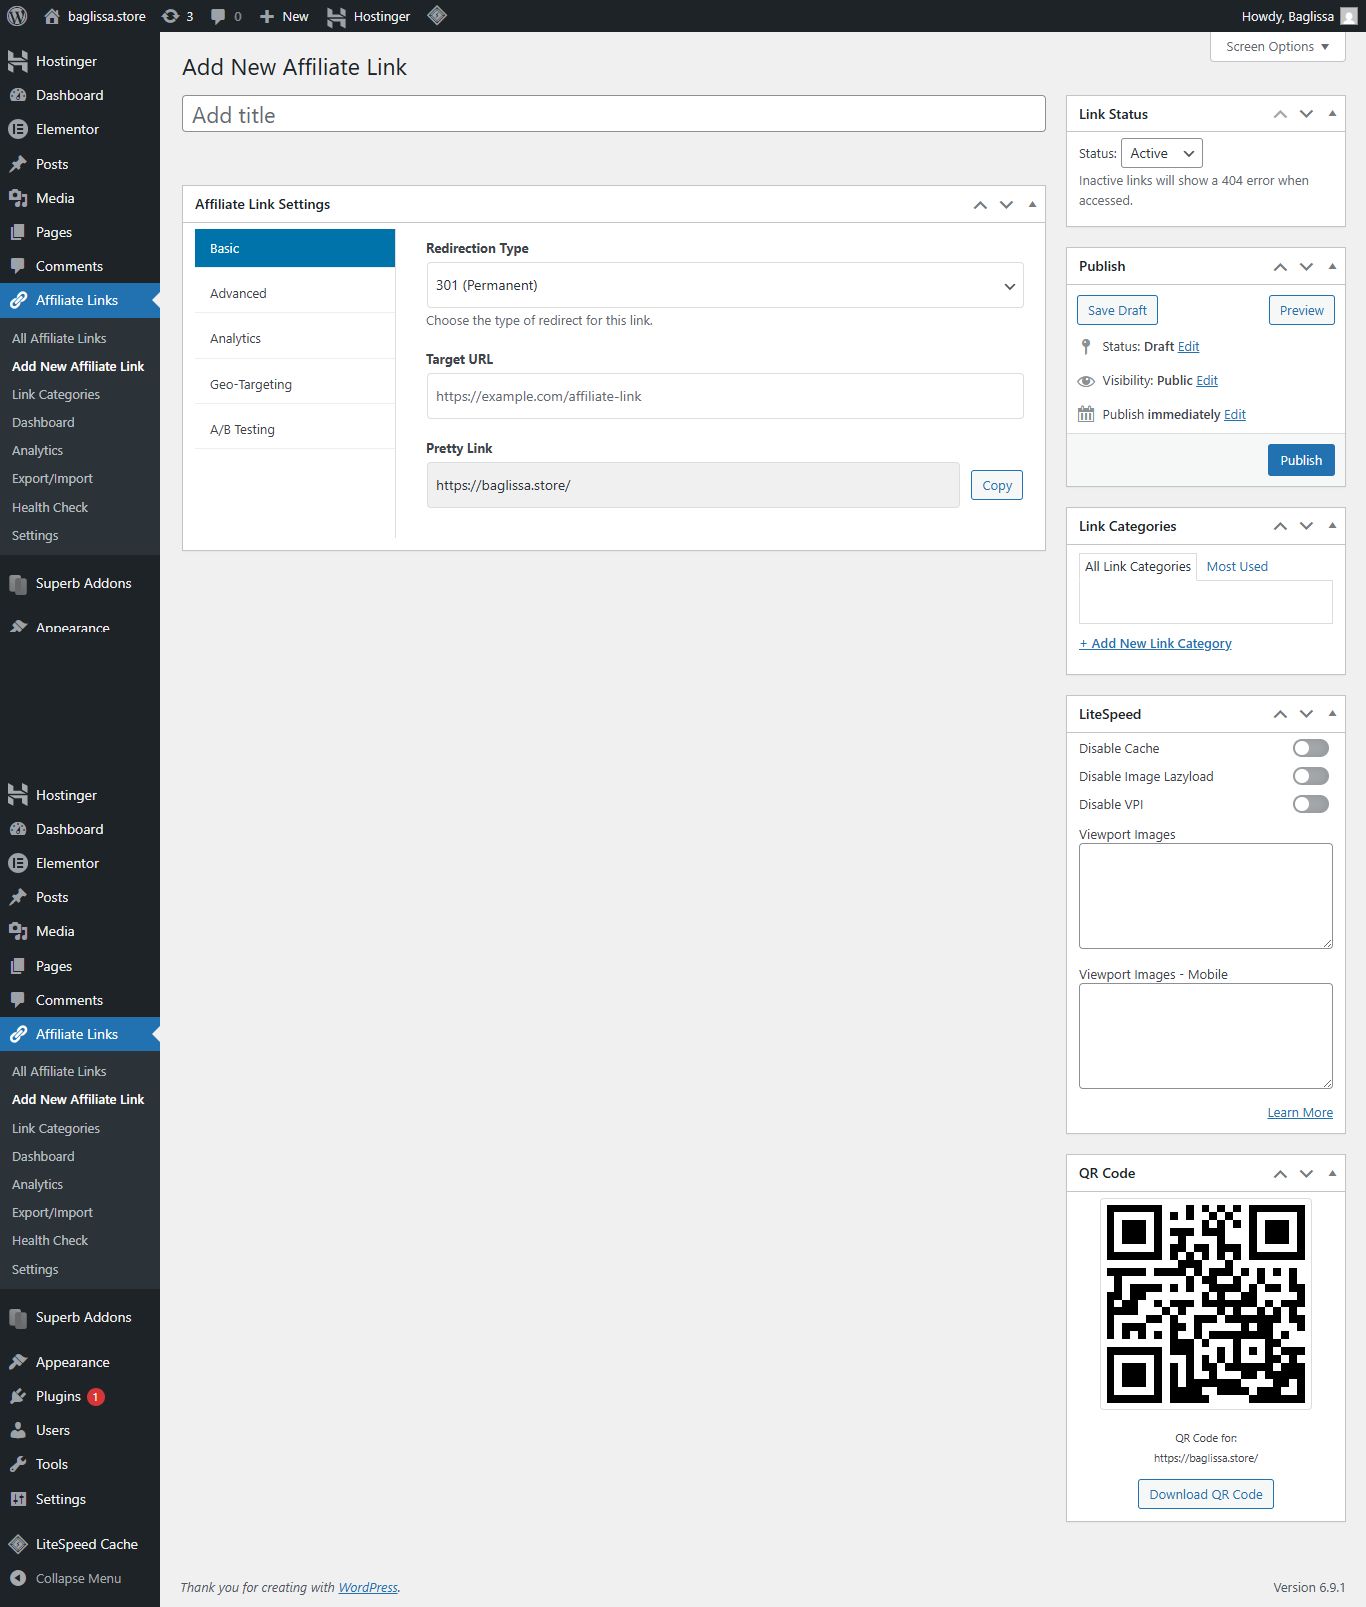
Task: Open Analytics tab in Affiliate Link Settings
Action: click(x=295, y=339)
